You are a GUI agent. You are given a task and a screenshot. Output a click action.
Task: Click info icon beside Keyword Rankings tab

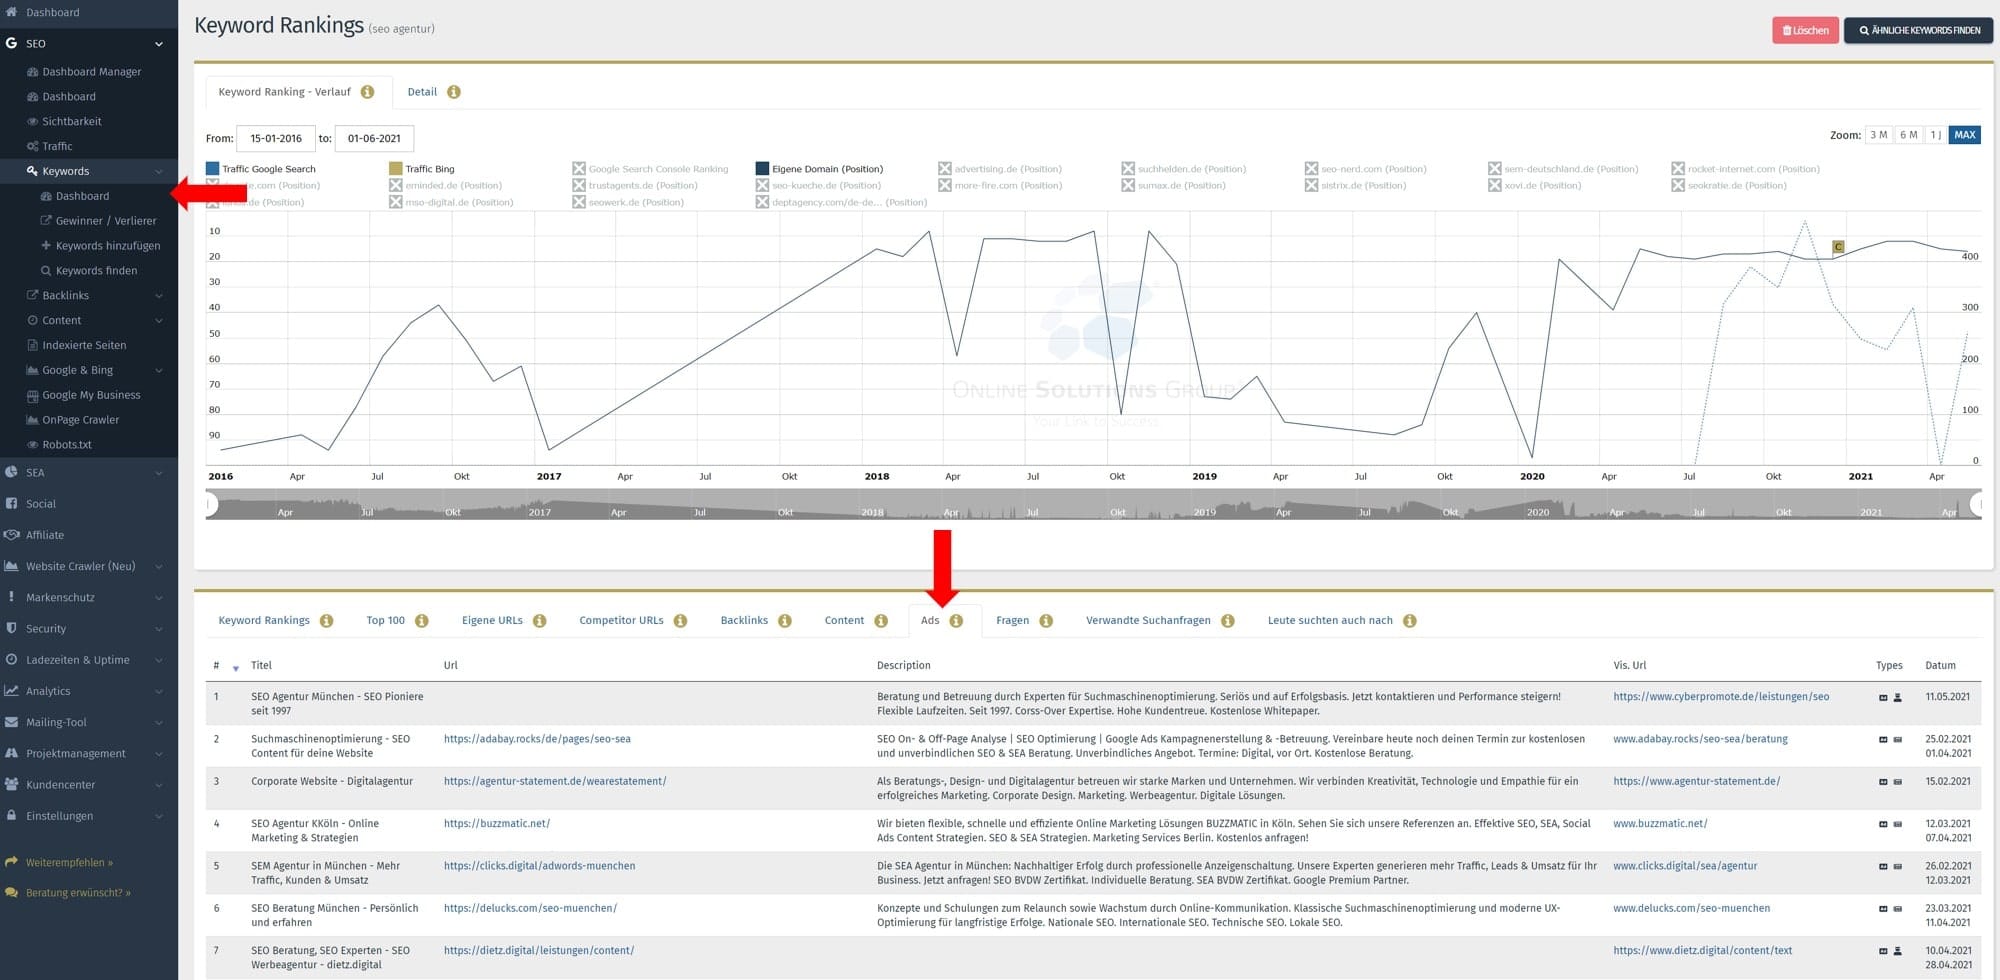[x=327, y=621]
